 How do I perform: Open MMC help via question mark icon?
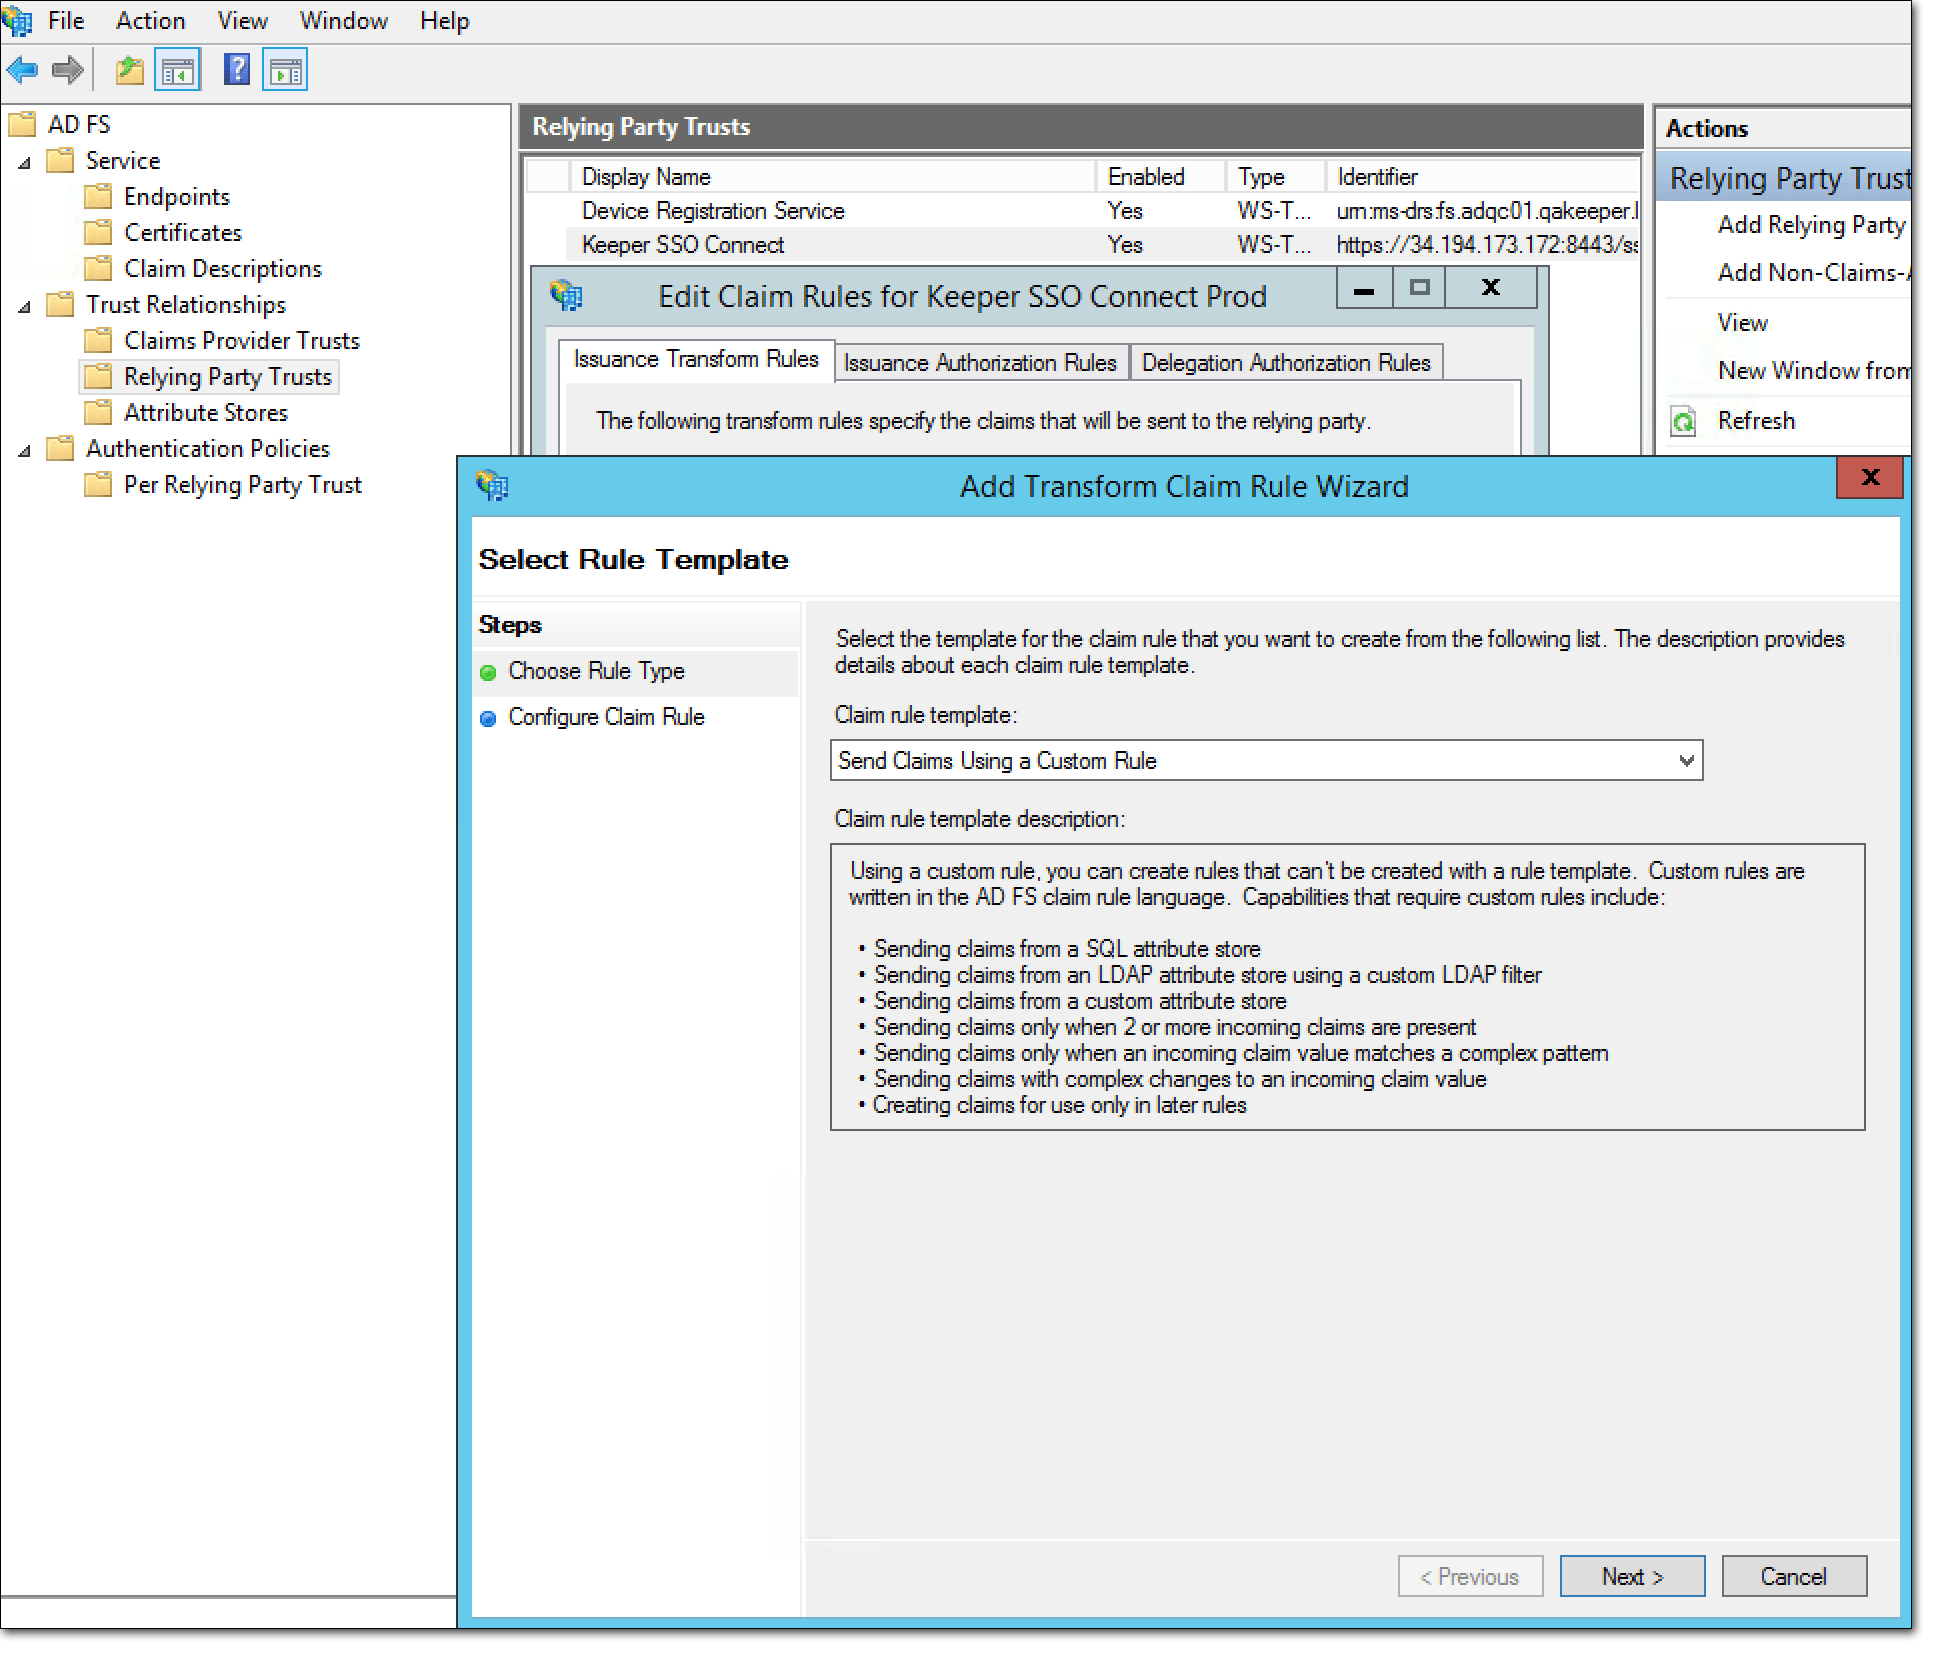coord(236,68)
